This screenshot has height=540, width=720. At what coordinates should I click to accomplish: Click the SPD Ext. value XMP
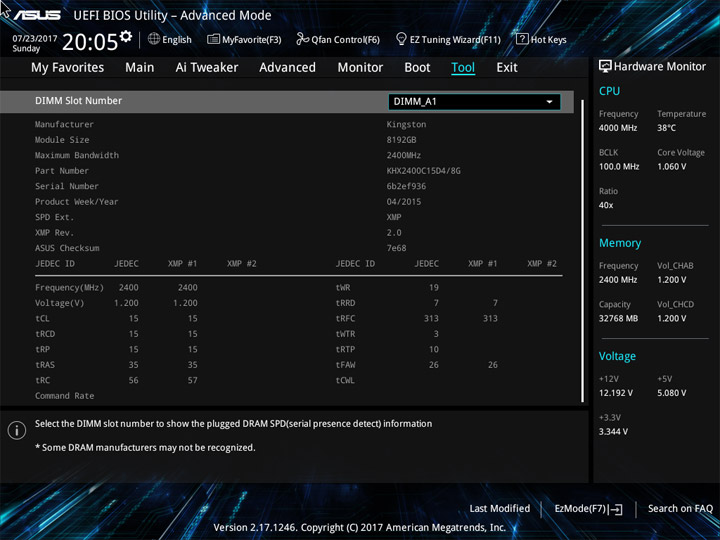tap(394, 217)
